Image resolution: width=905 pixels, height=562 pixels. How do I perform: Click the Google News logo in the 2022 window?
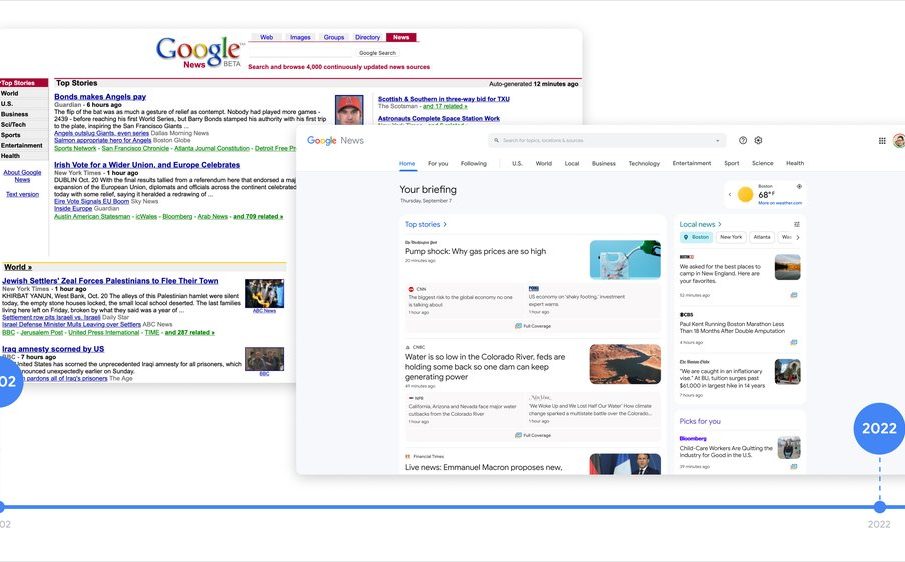[335, 140]
